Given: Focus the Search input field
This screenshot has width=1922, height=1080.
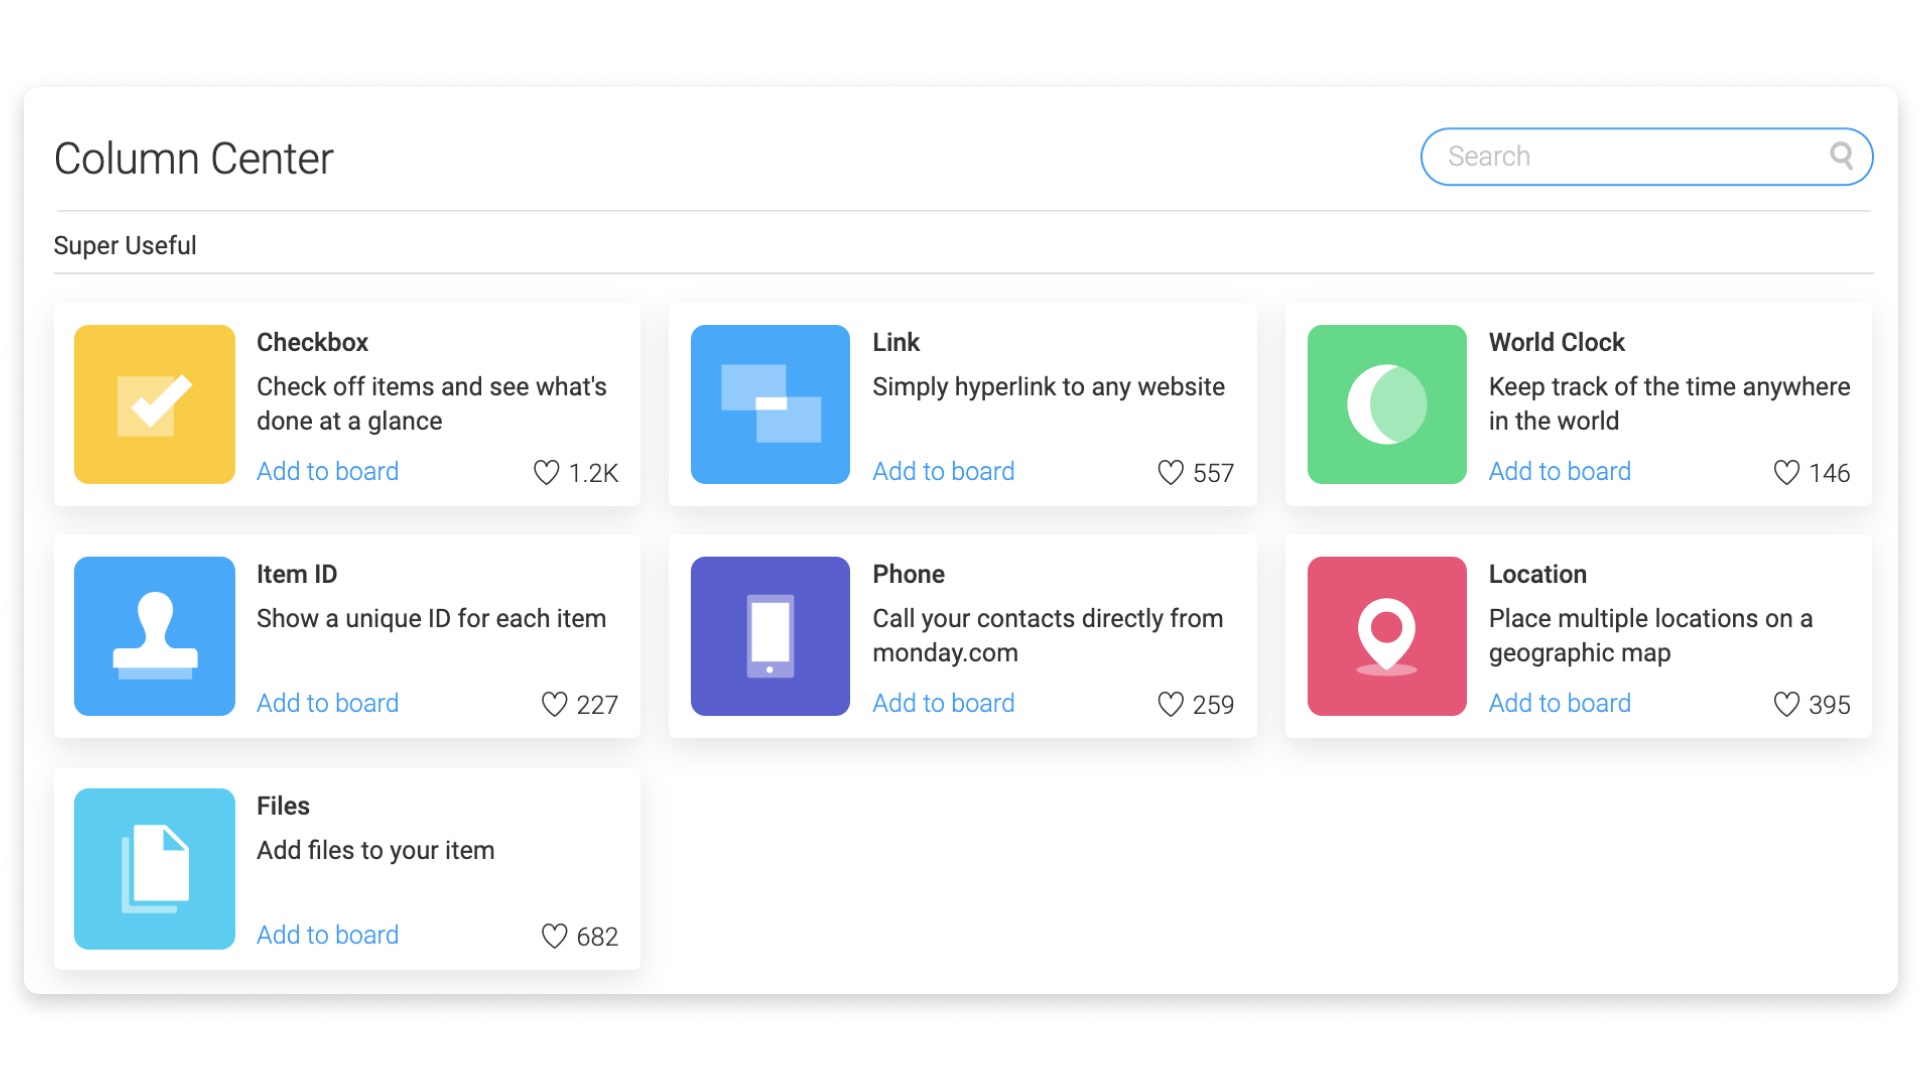Looking at the screenshot, I should point(1646,156).
